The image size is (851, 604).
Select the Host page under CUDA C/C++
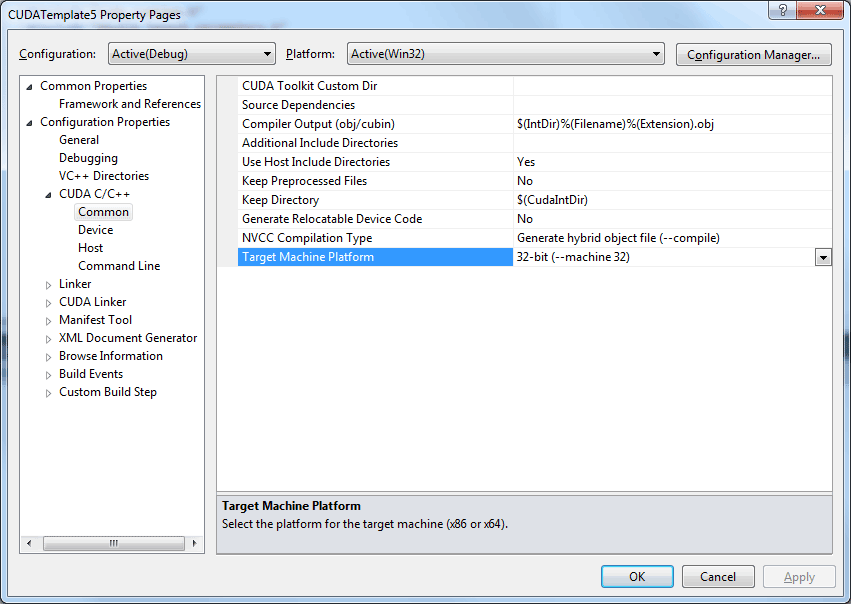(90, 247)
